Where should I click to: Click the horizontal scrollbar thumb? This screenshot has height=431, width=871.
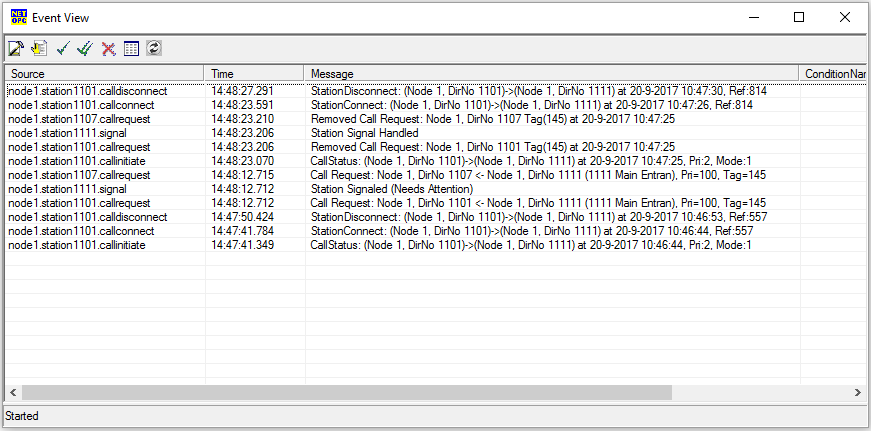click(x=347, y=393)
